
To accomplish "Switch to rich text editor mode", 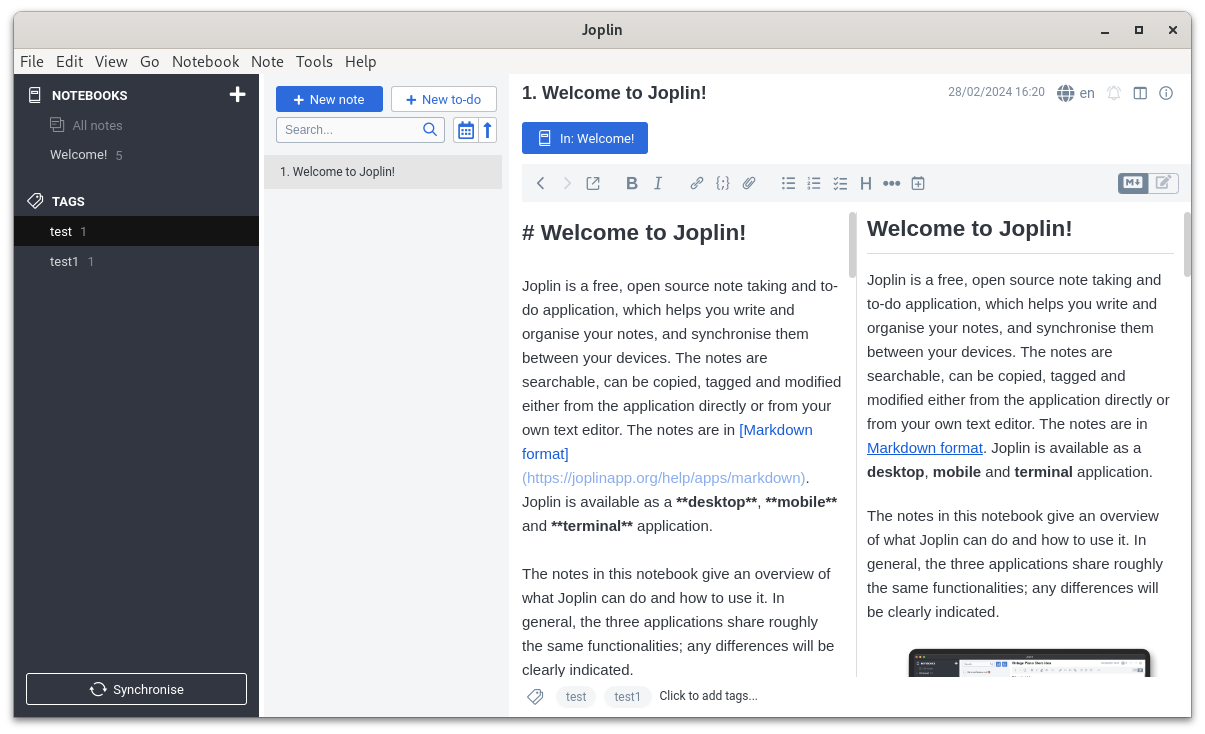I will click(x=1162, y=183).
